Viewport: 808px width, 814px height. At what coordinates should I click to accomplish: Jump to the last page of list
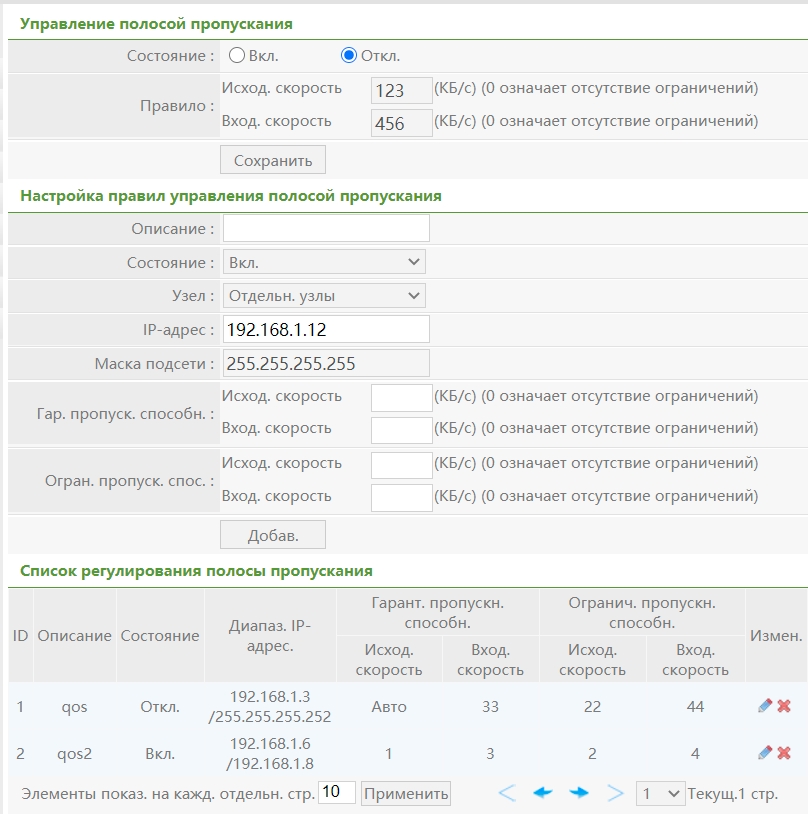pos(615,793)
